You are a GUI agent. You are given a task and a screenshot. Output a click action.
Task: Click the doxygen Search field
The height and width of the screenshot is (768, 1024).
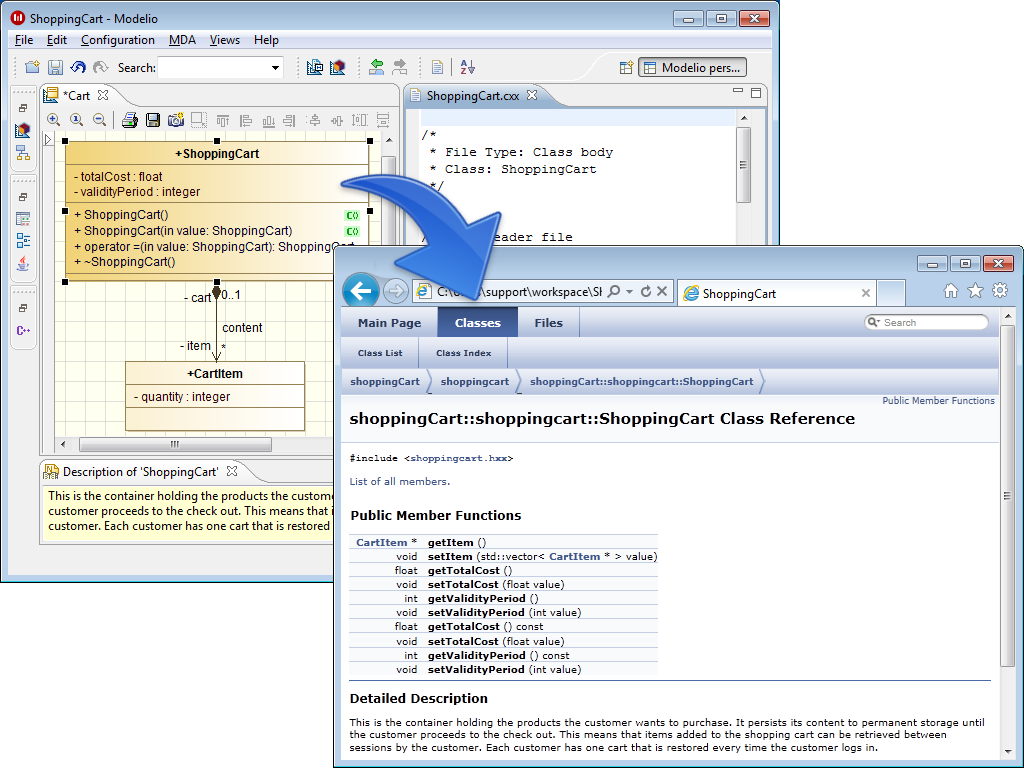927,322
